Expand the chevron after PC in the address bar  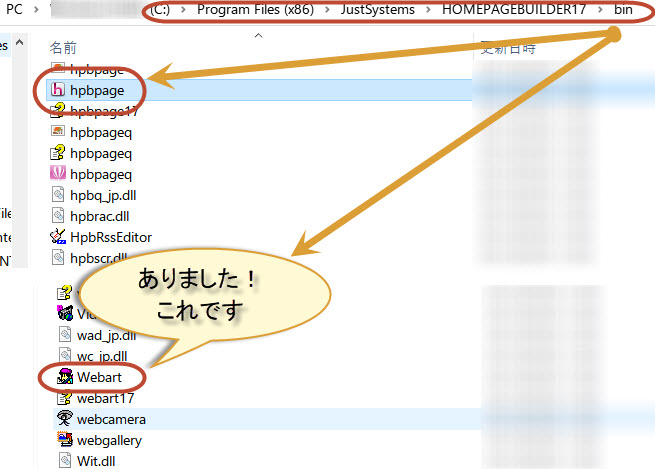36,9
